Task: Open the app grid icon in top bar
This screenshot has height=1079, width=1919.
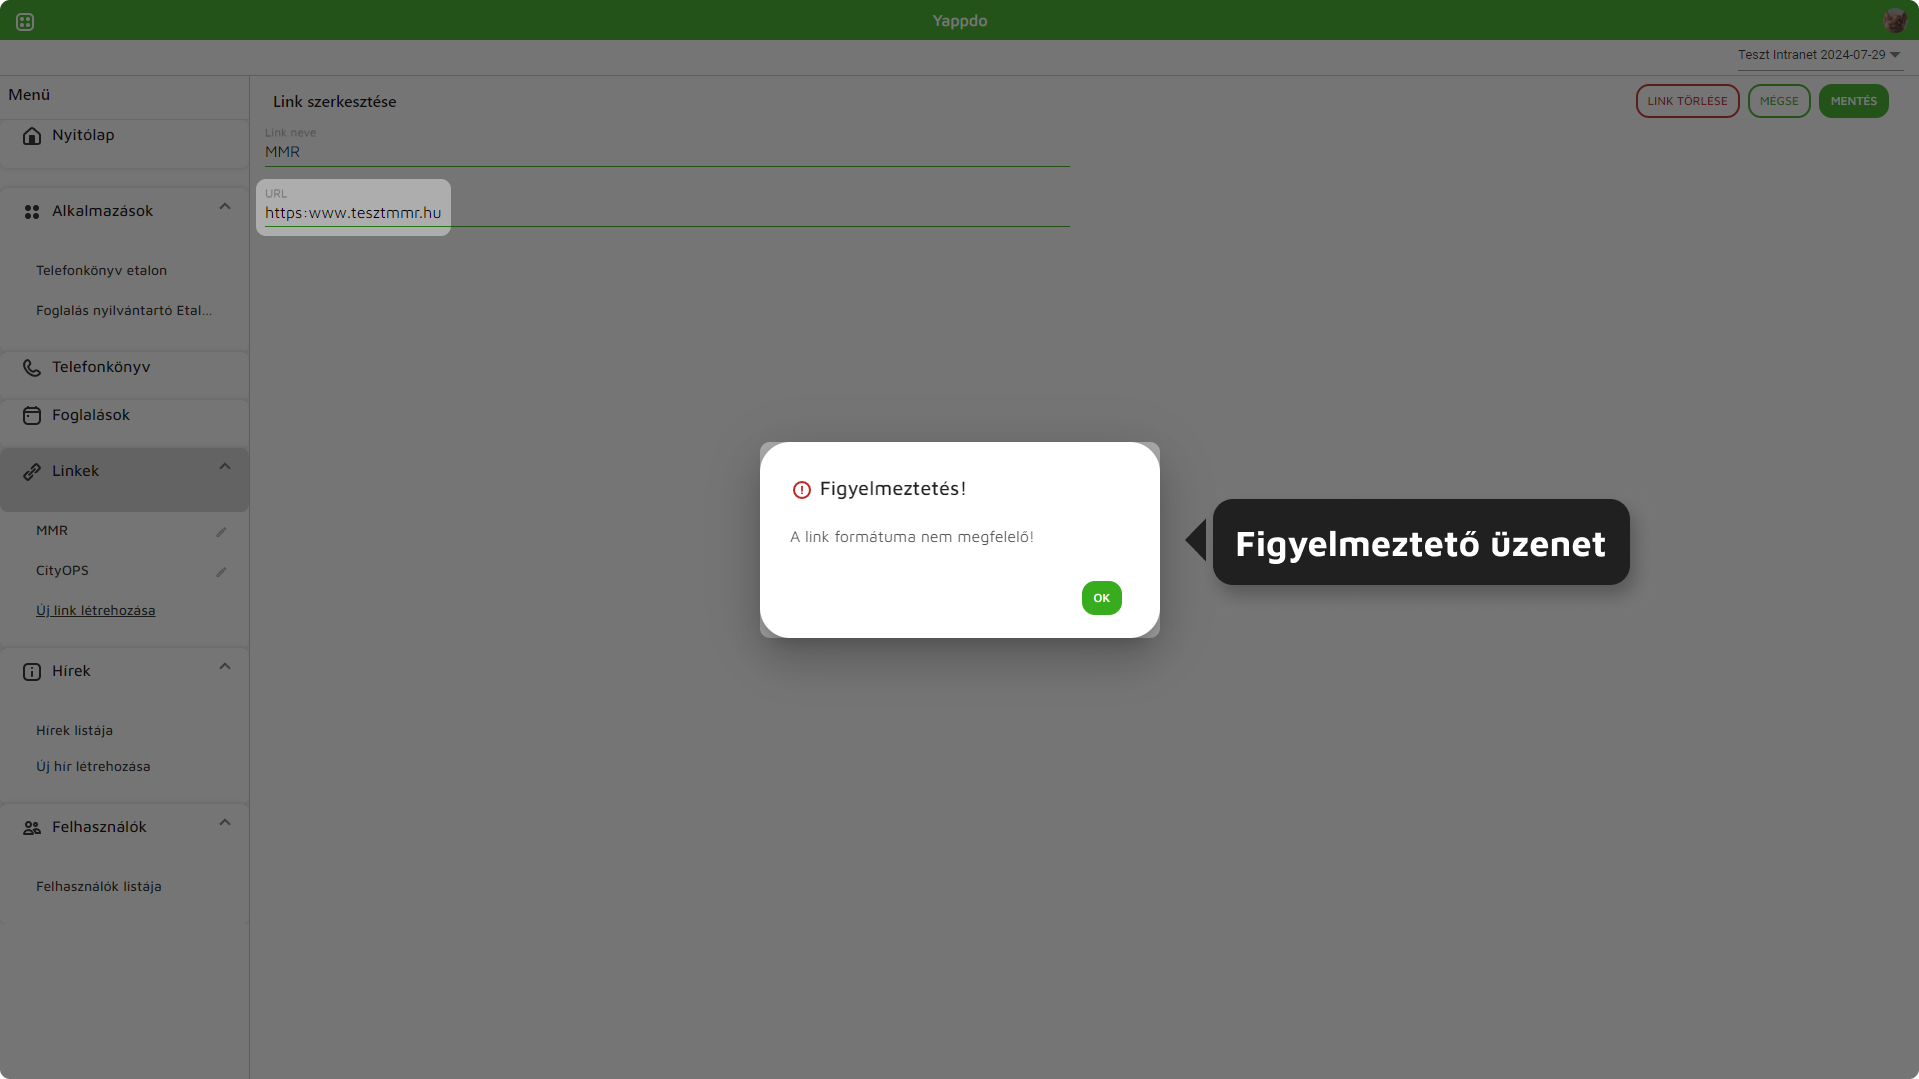Action: (x=25, y=21)
